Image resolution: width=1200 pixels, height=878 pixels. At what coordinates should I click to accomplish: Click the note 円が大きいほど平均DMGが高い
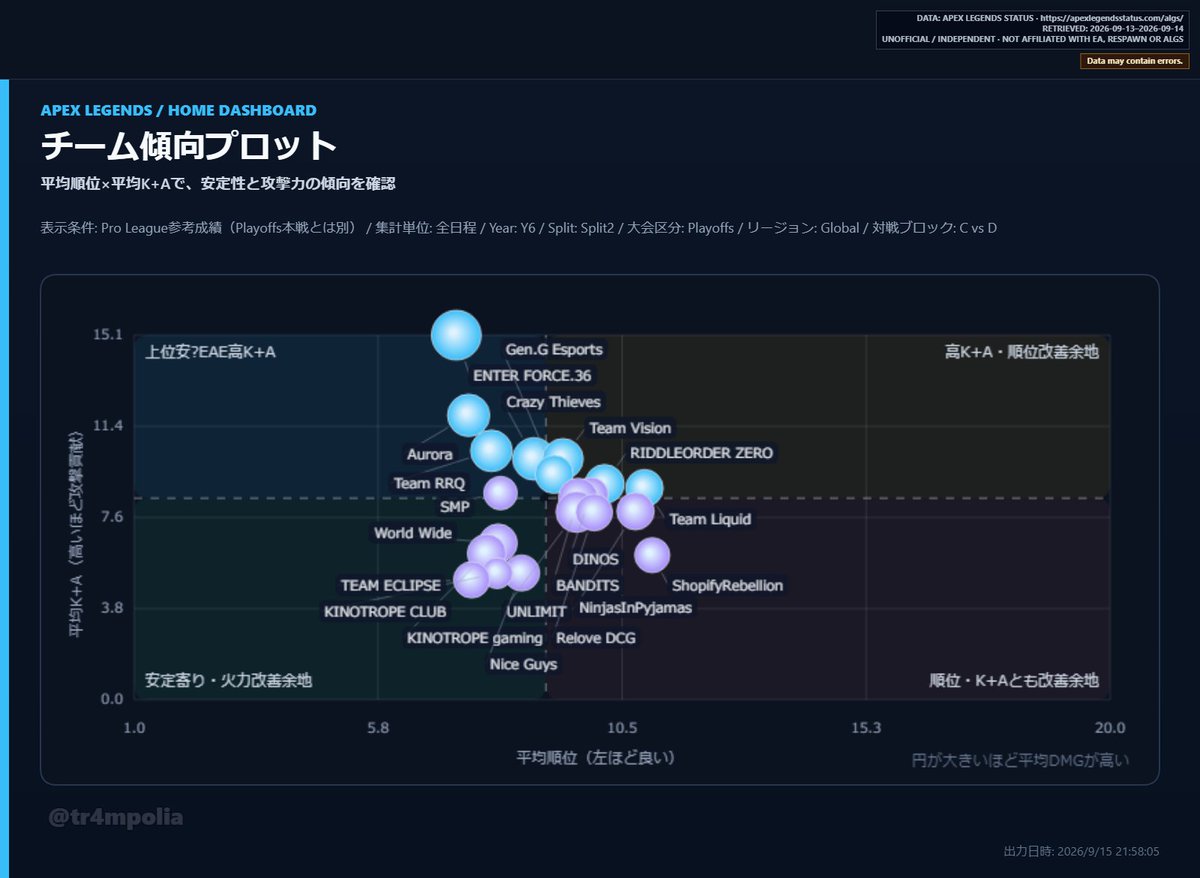[1021, 760]
